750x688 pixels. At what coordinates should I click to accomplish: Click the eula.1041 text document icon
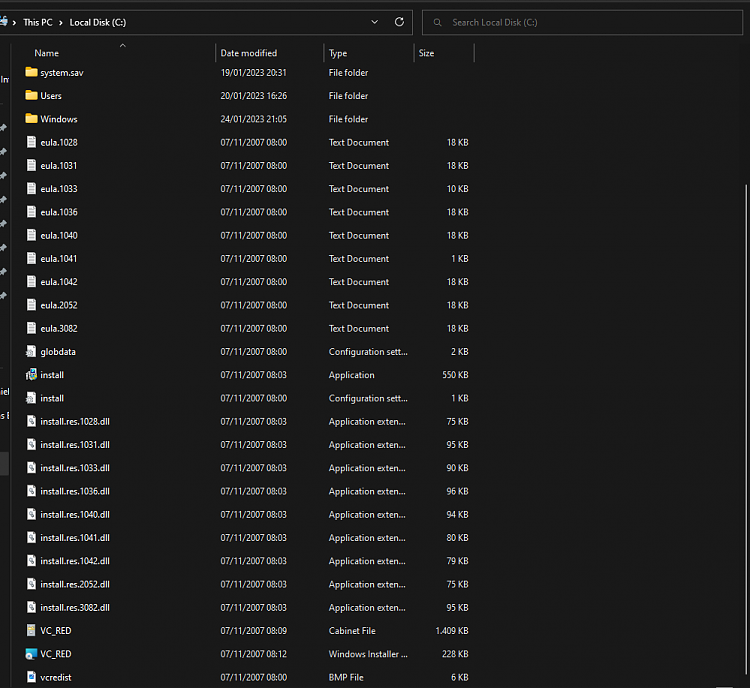tap(31, 258)
